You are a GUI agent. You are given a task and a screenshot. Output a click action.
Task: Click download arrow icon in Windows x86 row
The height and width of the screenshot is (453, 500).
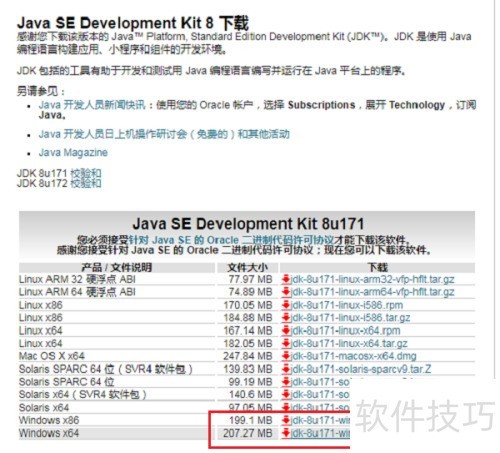(x=286, y=420)
